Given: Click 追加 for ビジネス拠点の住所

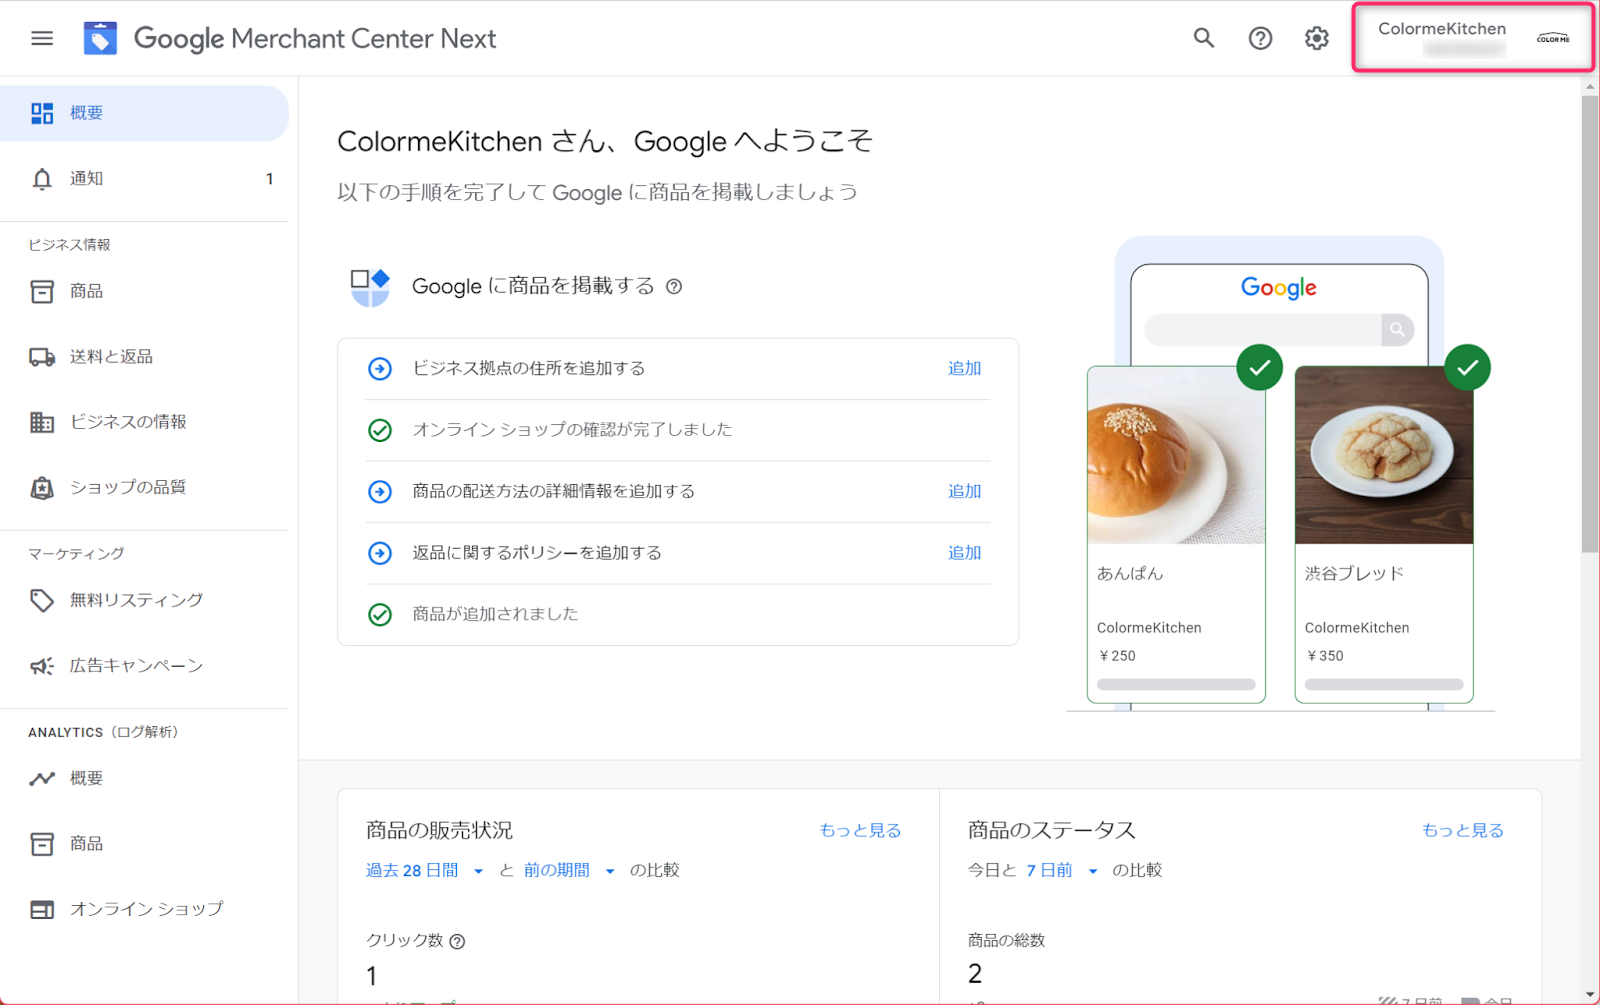Looking at the screenshot, I should click(x=964, y=369).
